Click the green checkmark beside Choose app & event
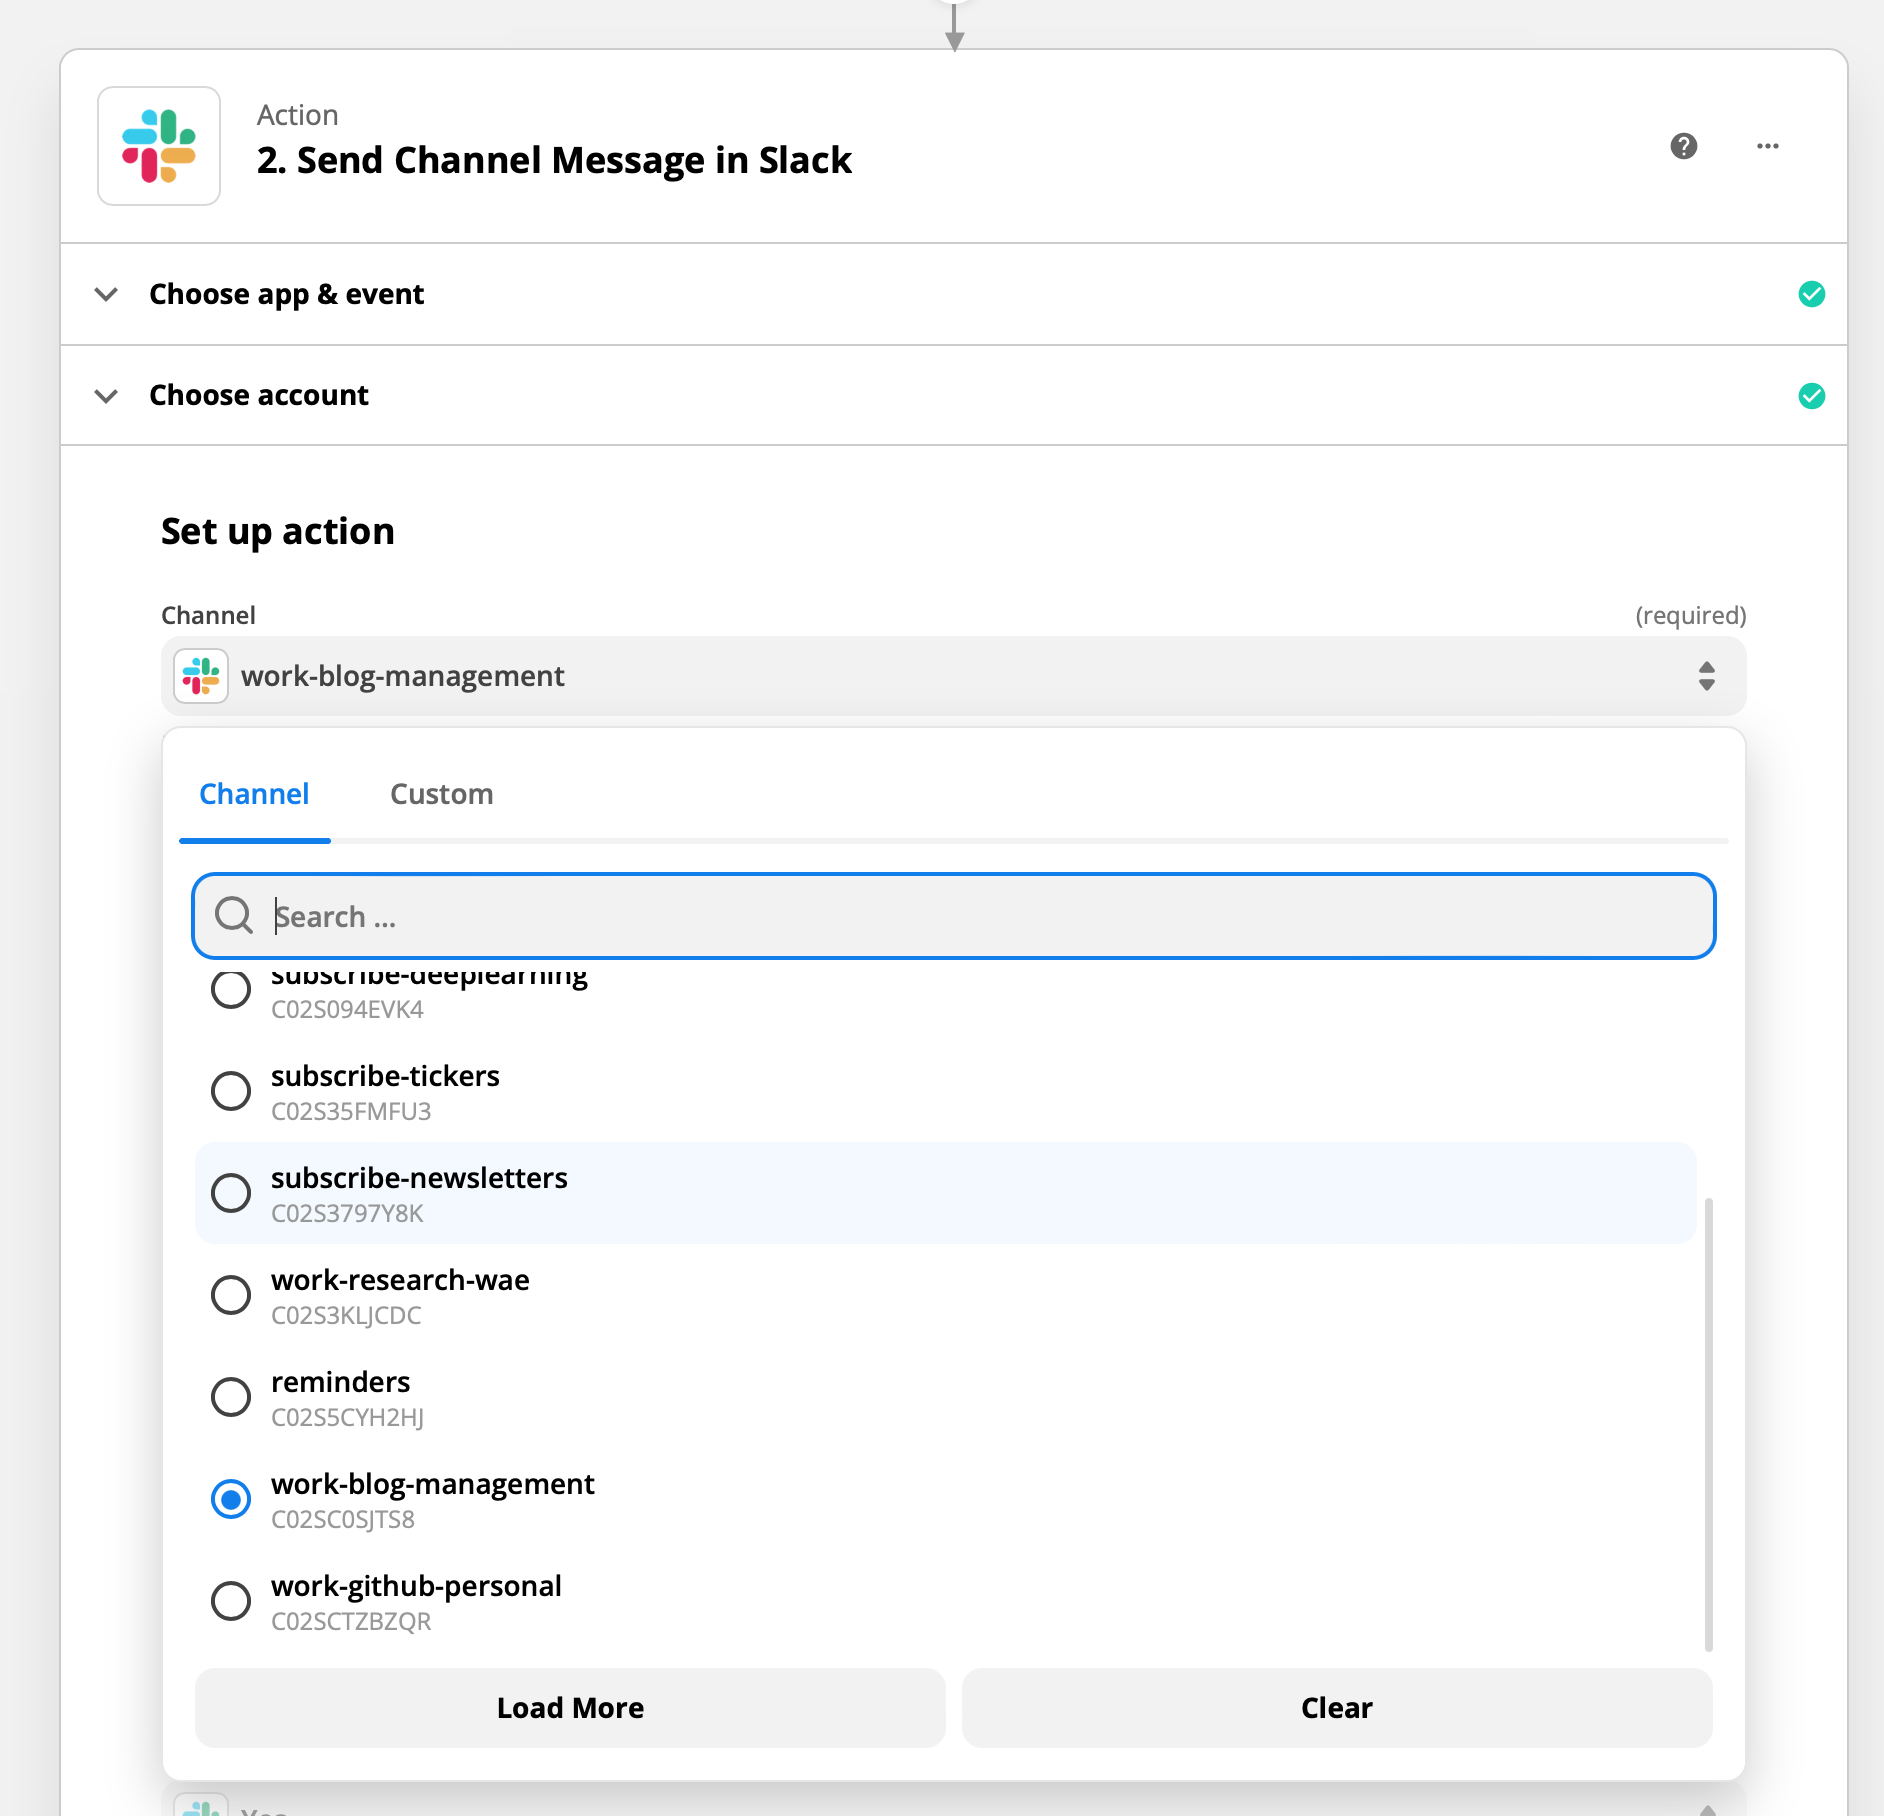The image size is (1884, 1816). (x=1811, y=294)
